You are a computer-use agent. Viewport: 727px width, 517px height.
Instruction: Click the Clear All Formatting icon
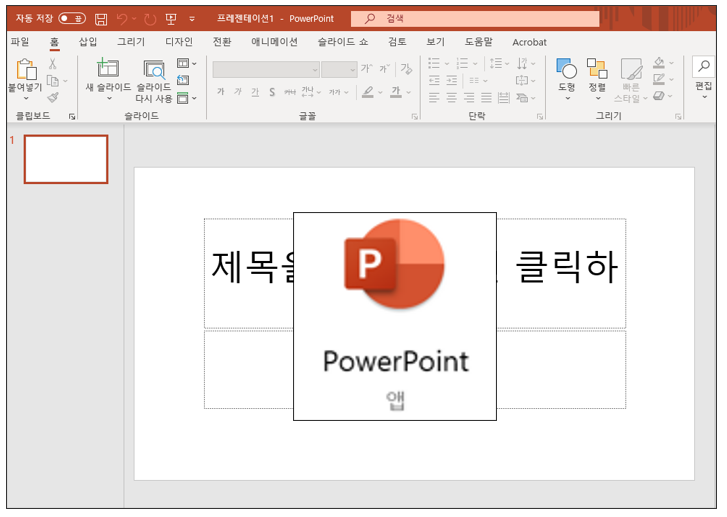click(x=406, y=69)
